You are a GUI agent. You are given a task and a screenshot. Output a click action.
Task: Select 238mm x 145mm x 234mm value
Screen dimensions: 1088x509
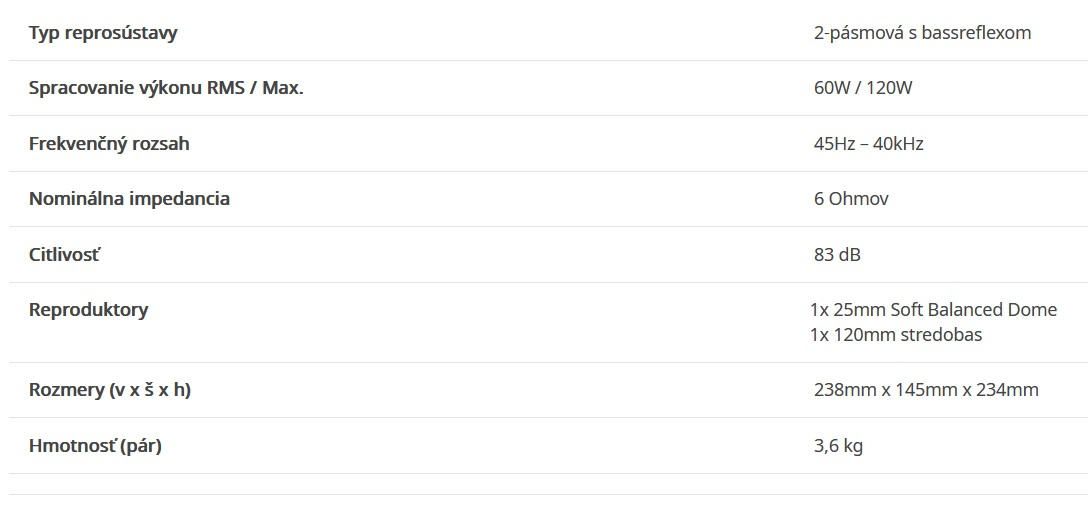click(926, 390)
